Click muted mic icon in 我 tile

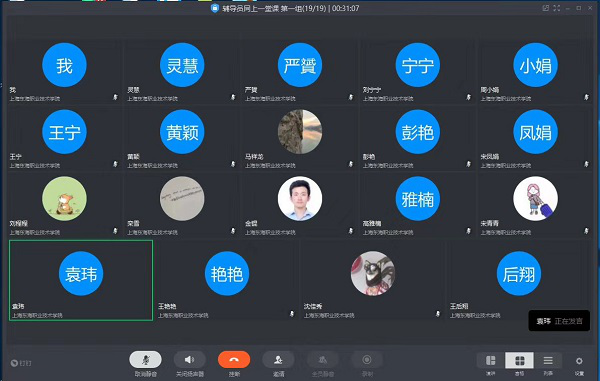[x=115, y=97]
